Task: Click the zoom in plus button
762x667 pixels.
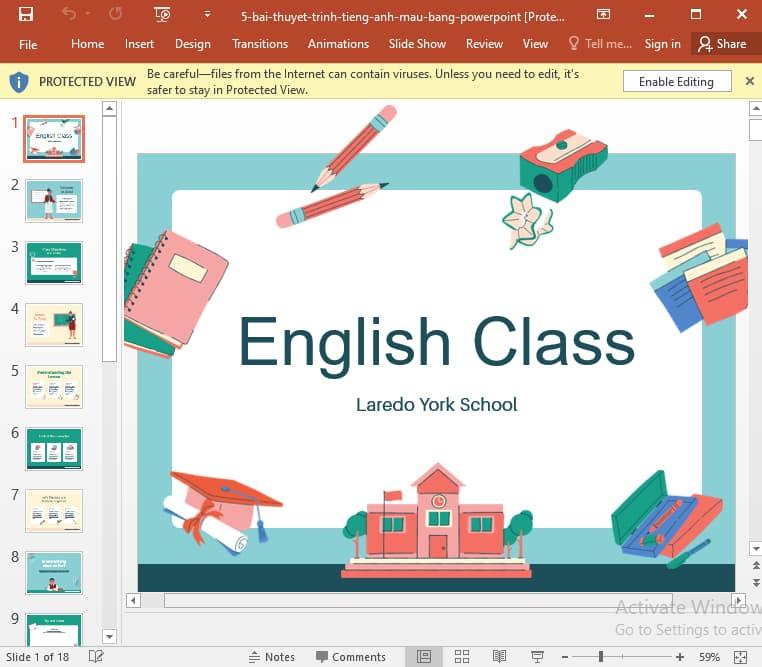Action: tap(680, 657)
